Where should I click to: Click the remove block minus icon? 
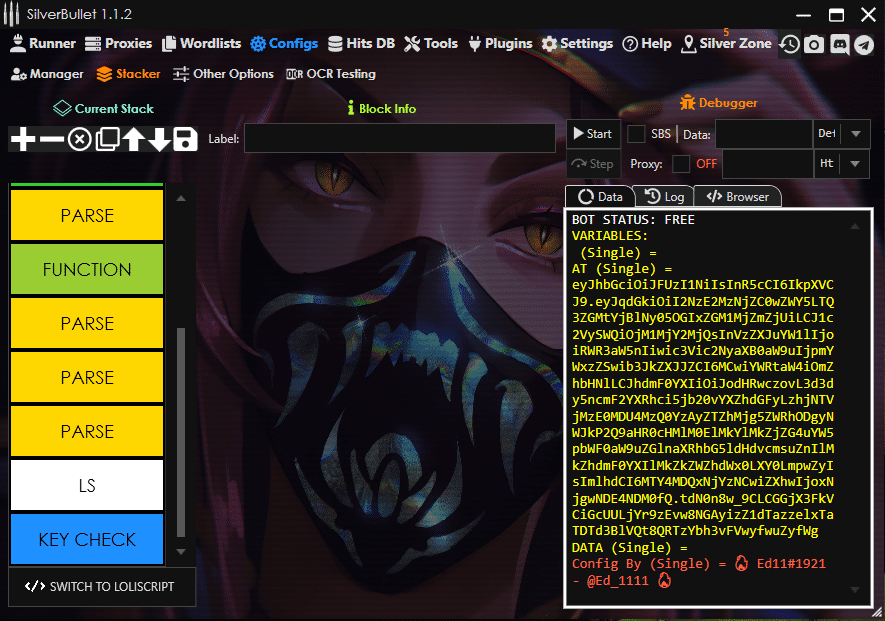51,139
